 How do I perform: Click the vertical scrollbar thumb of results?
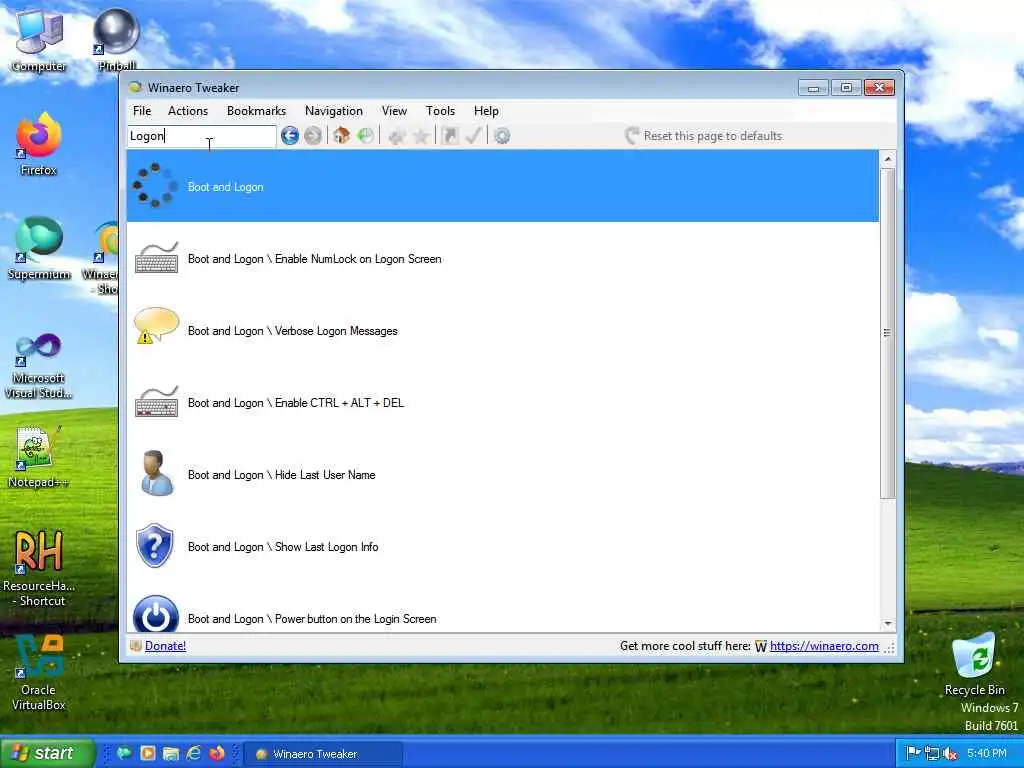pos(888,333)
